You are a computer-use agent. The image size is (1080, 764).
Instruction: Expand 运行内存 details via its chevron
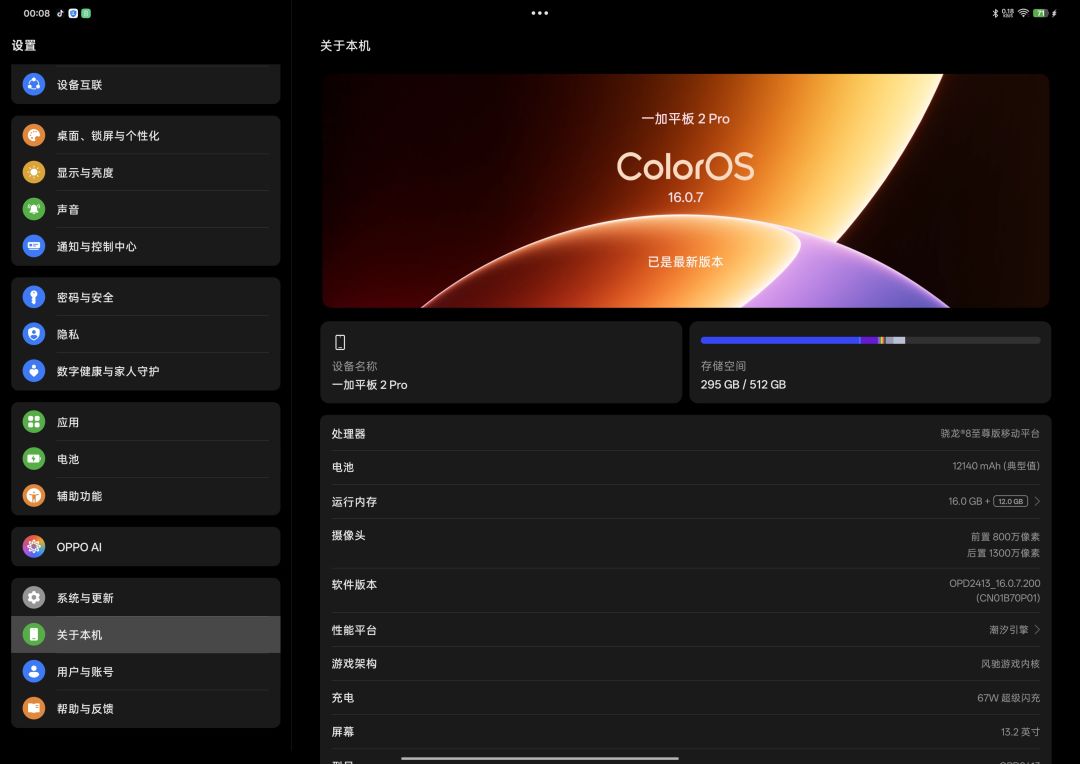(x=1037, y=501)
